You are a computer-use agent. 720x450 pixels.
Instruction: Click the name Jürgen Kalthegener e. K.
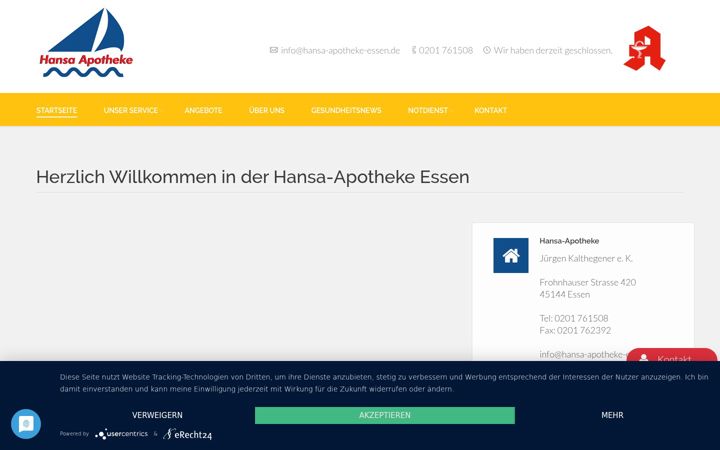coord(586,259)
